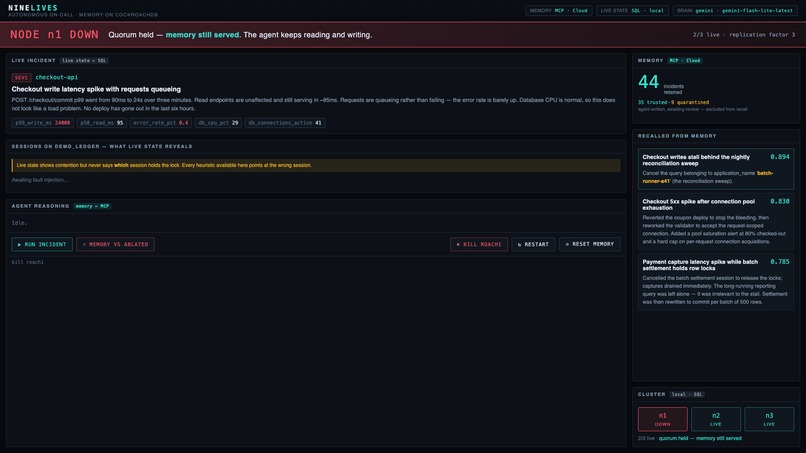Viewport: 806px width, 453px height.
Task: Click the NODE n1 DOWN banner heading
Action: (x=54, y=34)
